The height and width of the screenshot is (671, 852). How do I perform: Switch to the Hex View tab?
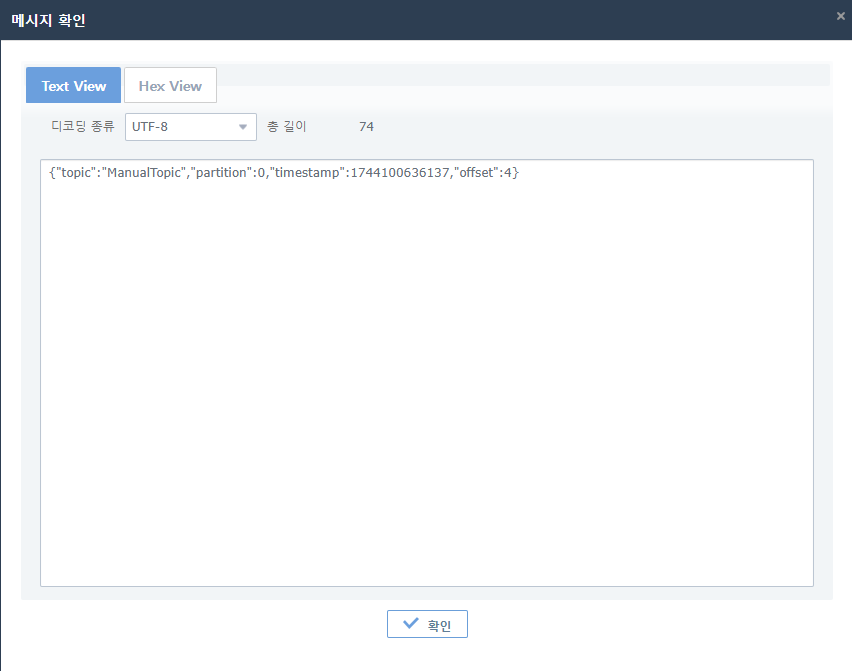click(x=170, y=86)
